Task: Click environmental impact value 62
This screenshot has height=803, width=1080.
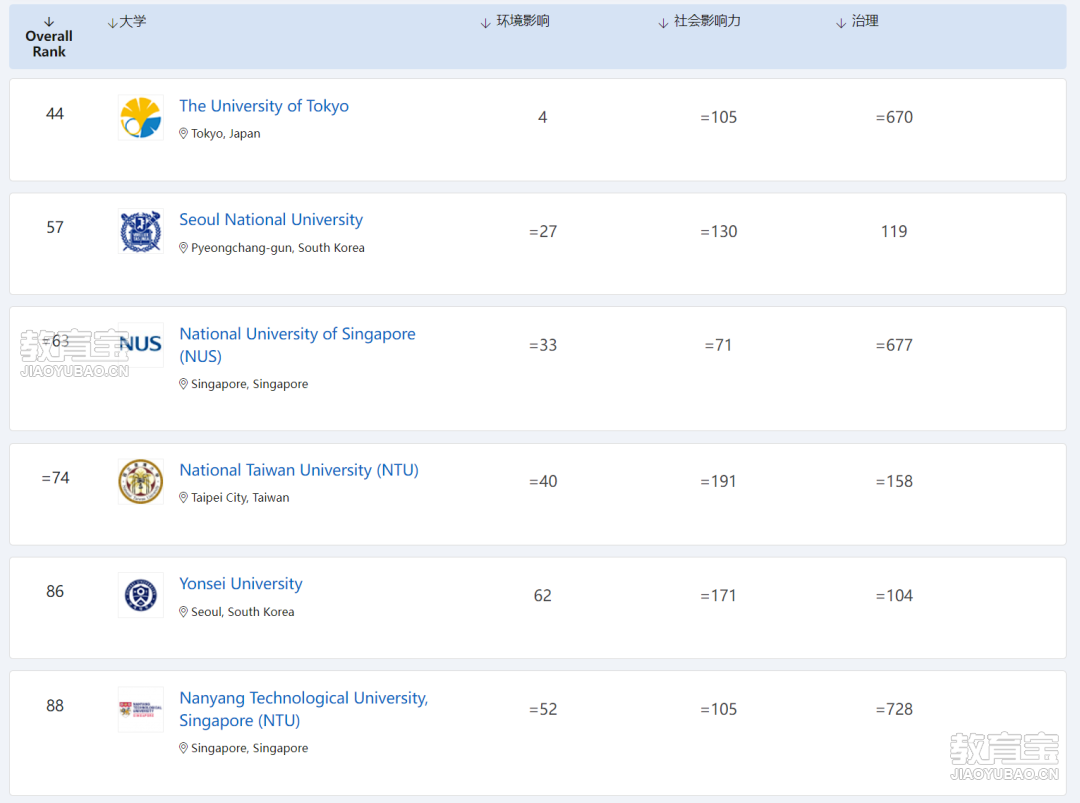Action: tap(543, 596)
